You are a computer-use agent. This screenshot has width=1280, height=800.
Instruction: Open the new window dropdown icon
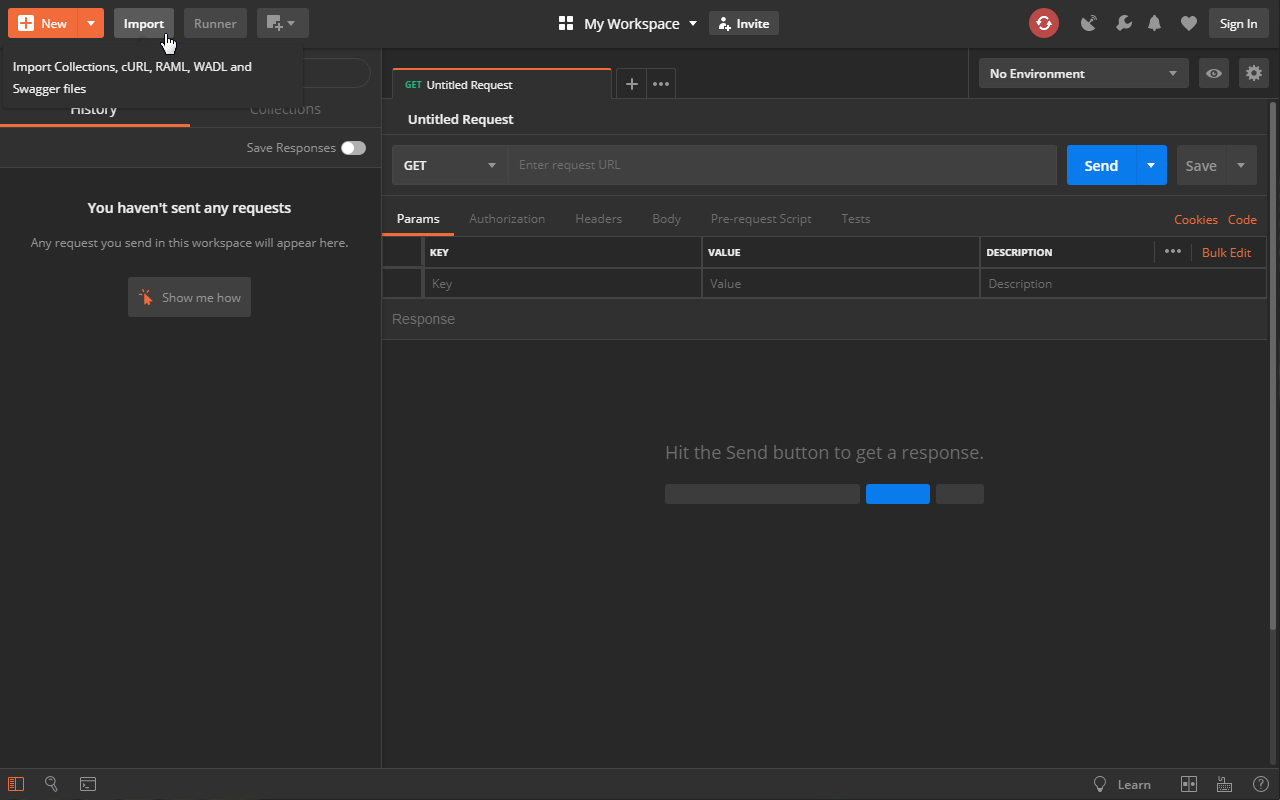tap(282, 23)
